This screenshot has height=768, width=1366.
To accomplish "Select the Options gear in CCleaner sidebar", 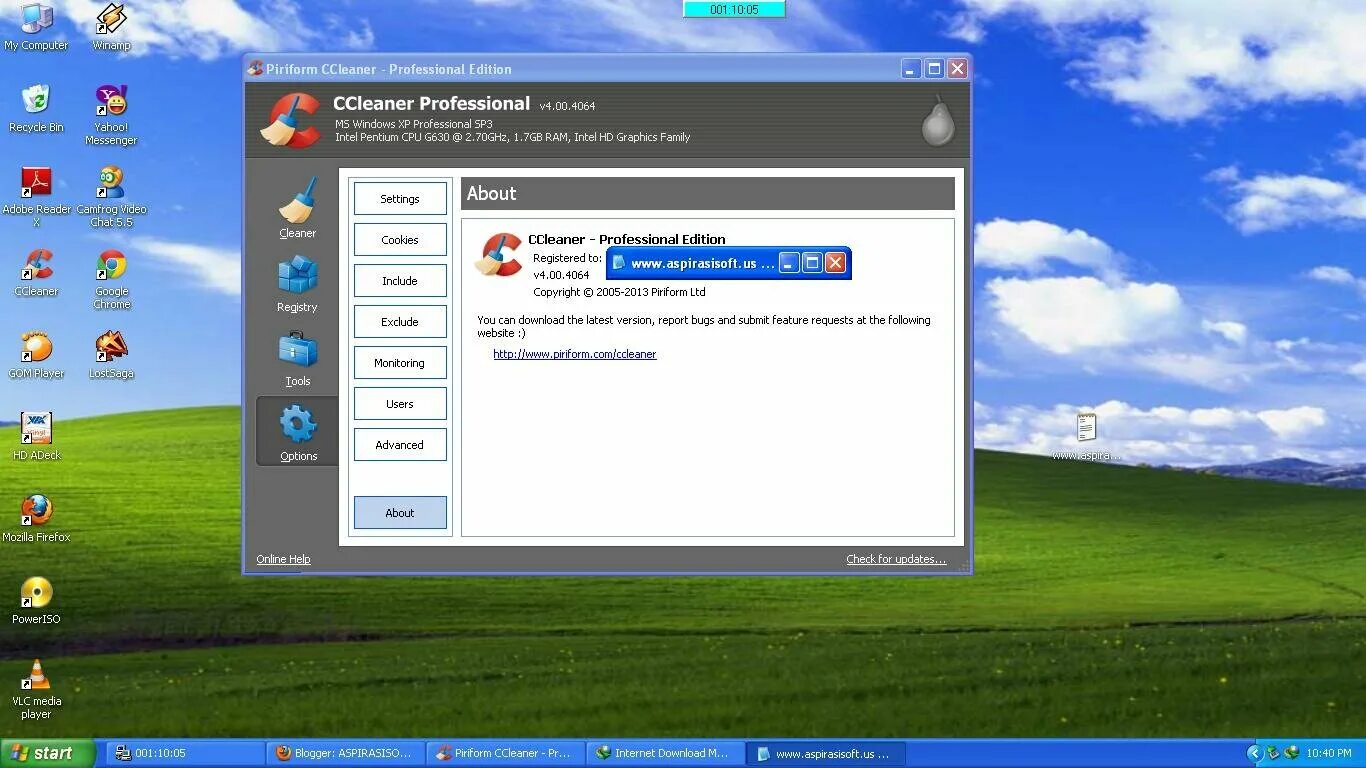I will [x=298, y=432].
